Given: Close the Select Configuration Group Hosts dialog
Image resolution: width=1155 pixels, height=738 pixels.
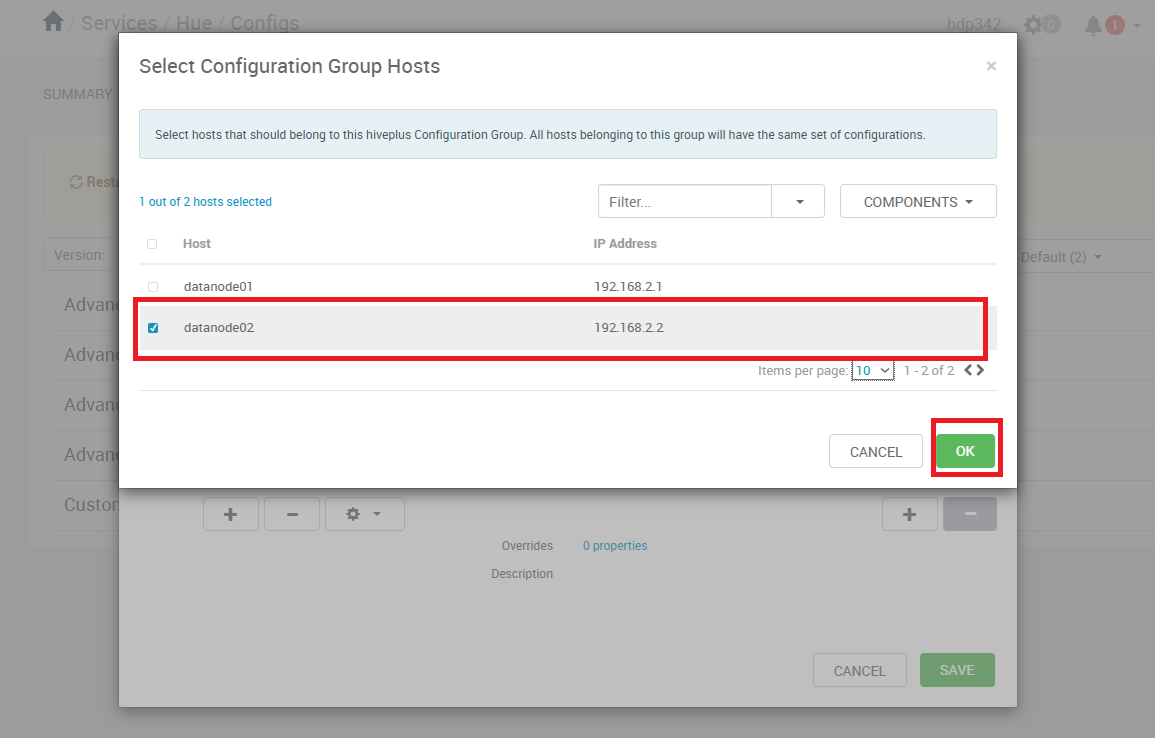Looking at the screenshot, I should (991, 66).
